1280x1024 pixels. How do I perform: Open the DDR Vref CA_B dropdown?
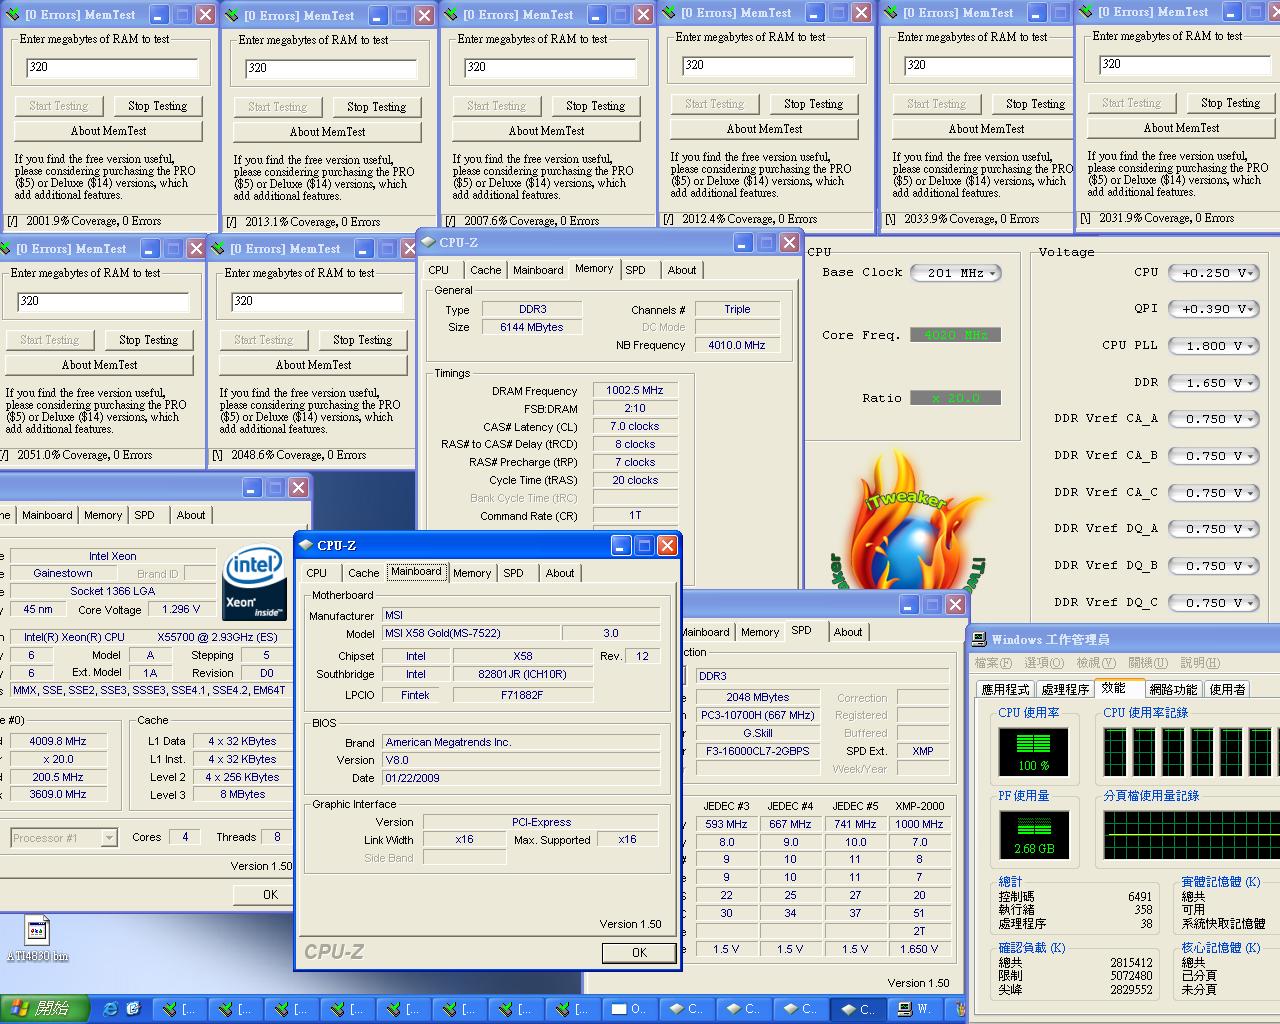point(1213,456)
